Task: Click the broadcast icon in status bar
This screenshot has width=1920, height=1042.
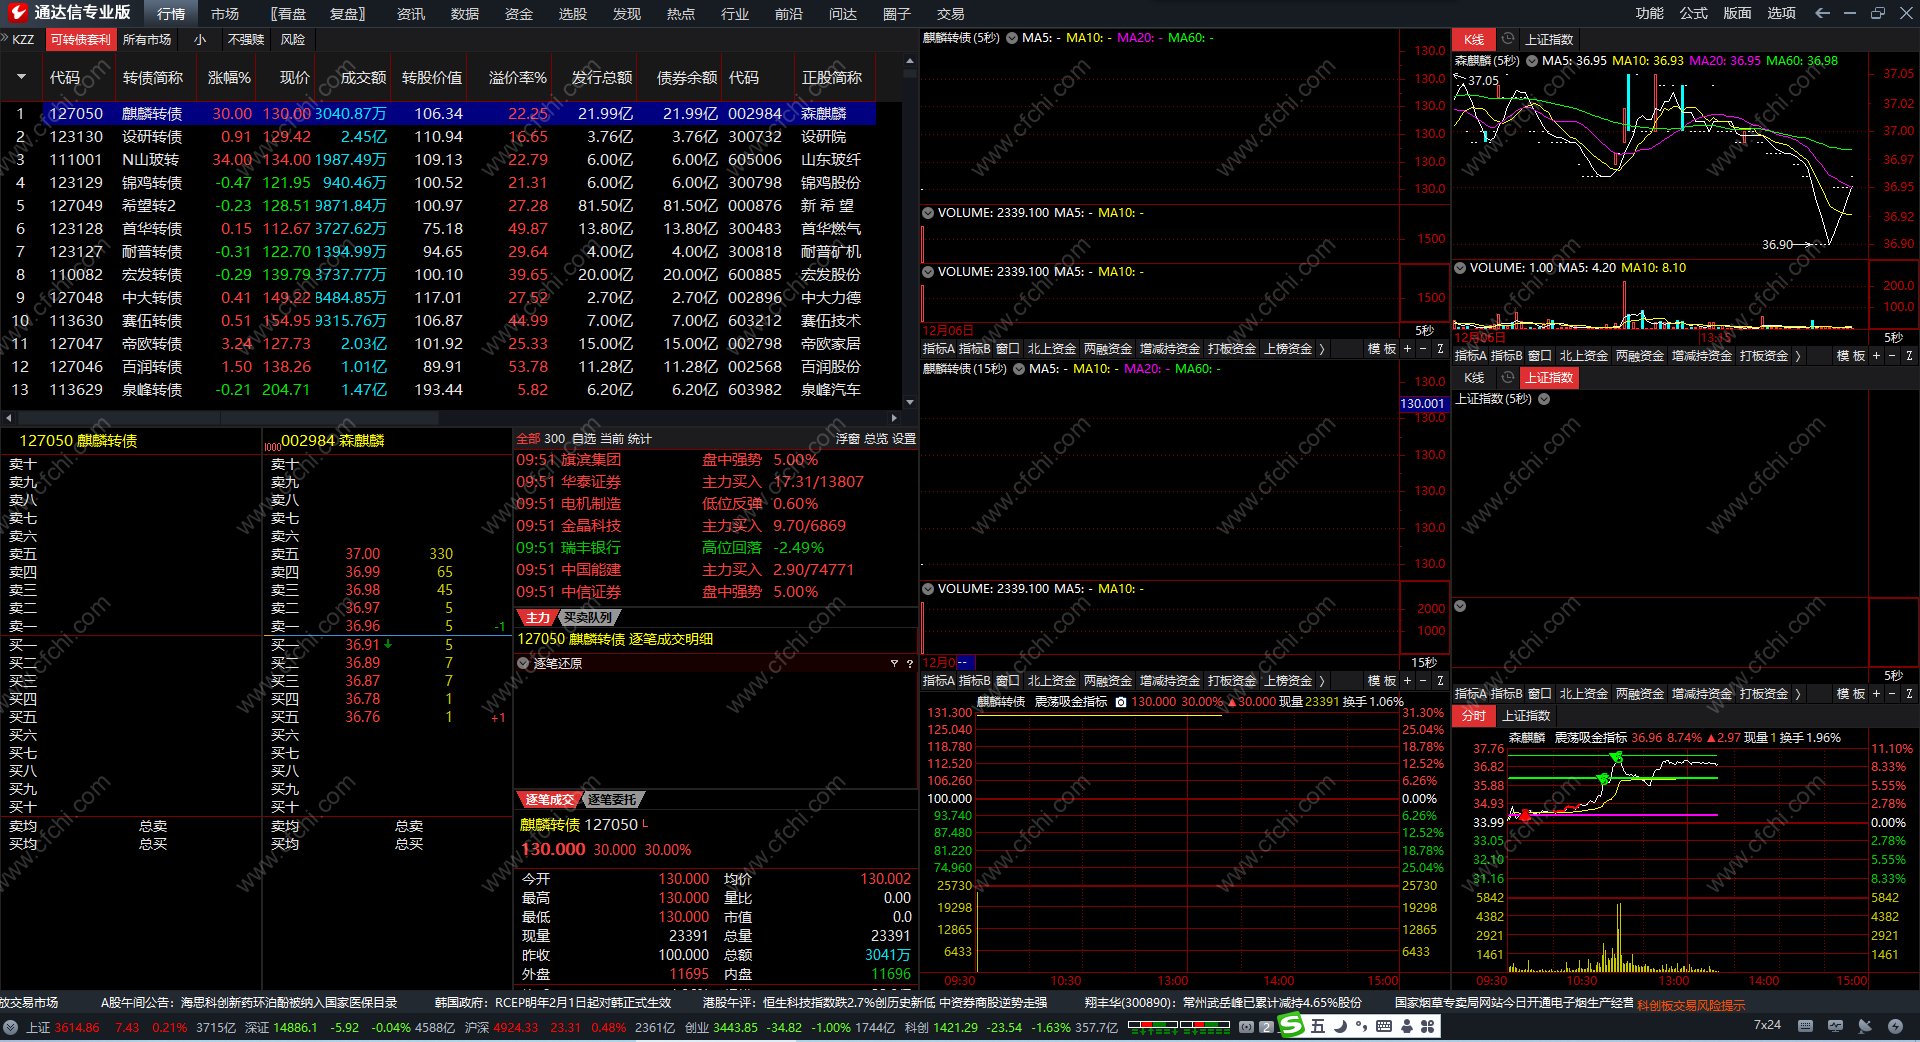Action: pyautogui.click(x=1246, y=1027)
